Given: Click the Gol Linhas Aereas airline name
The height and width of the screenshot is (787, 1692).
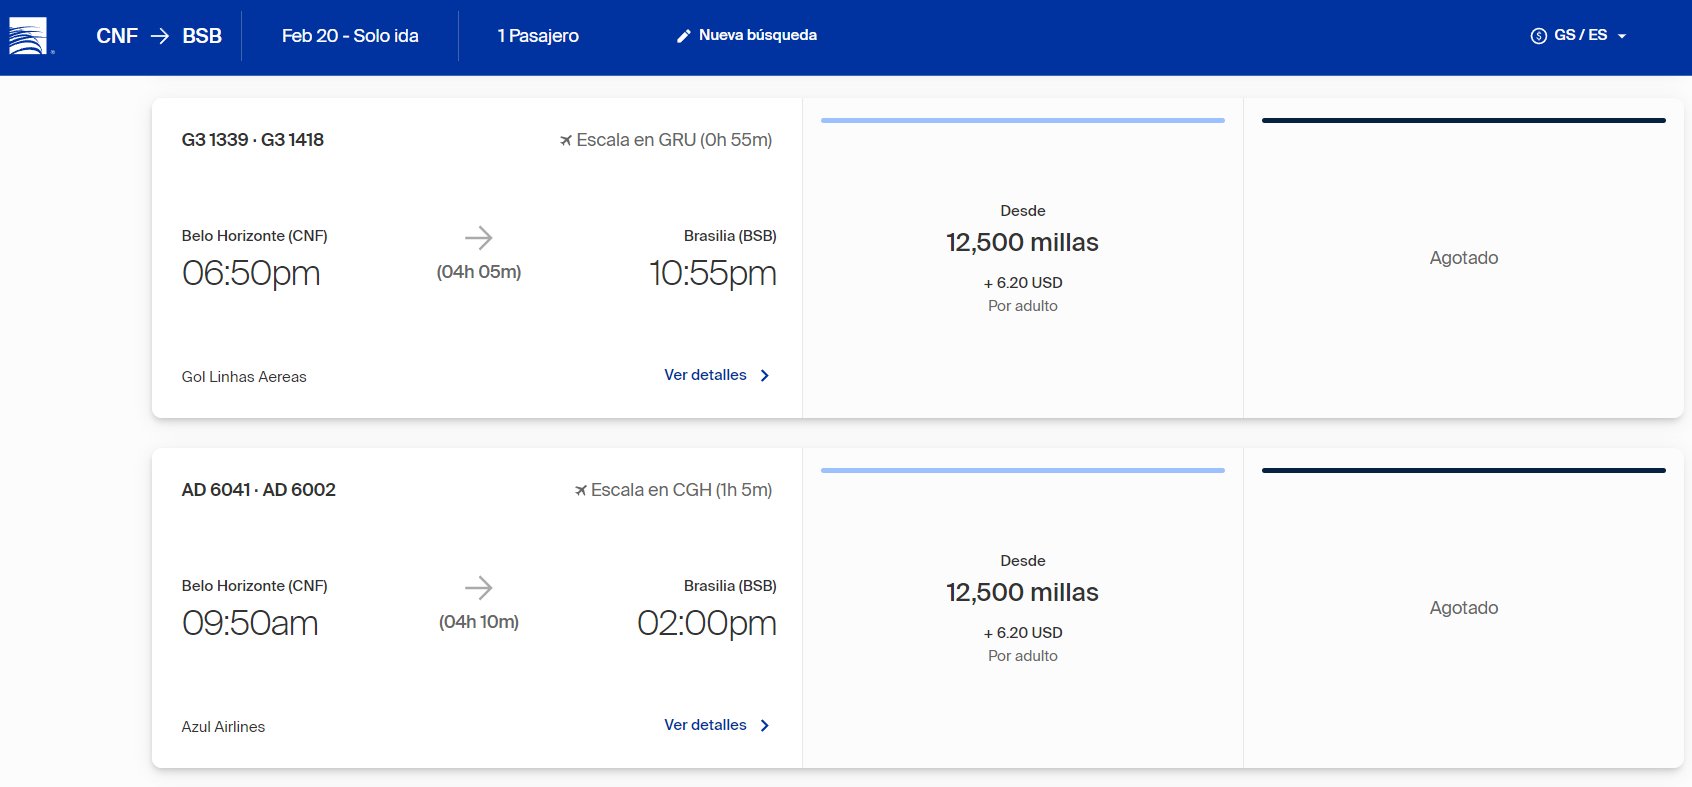Looking at the screenshot, I should 244,377.
